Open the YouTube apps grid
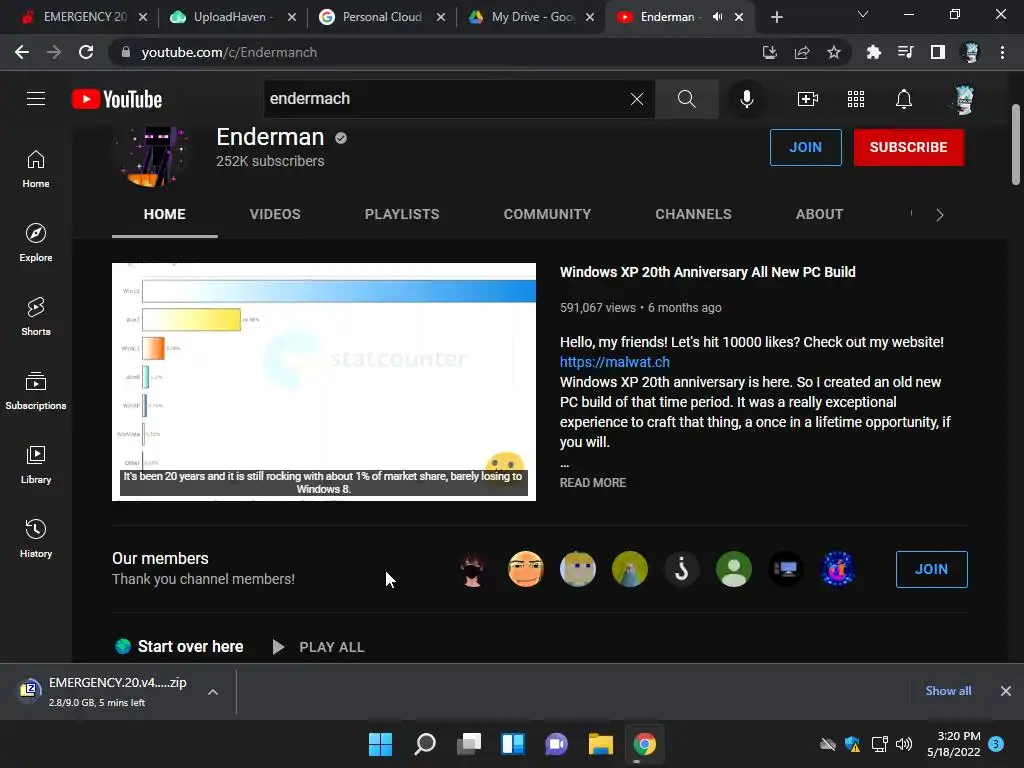Image resolution: width=1024 pixels, height=768 pixels. point(856,99)
